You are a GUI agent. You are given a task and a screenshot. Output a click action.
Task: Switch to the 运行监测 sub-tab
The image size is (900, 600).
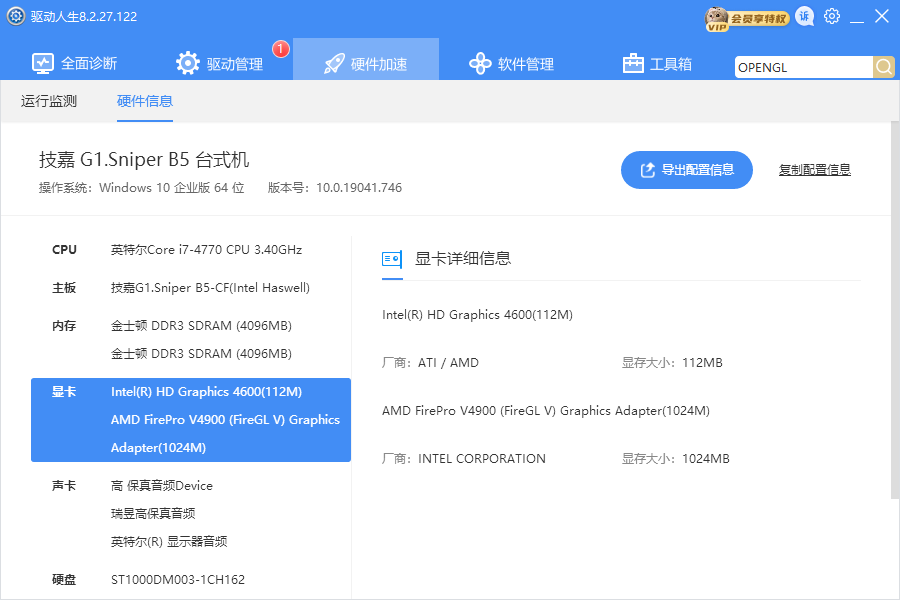(x=49, y=101)
